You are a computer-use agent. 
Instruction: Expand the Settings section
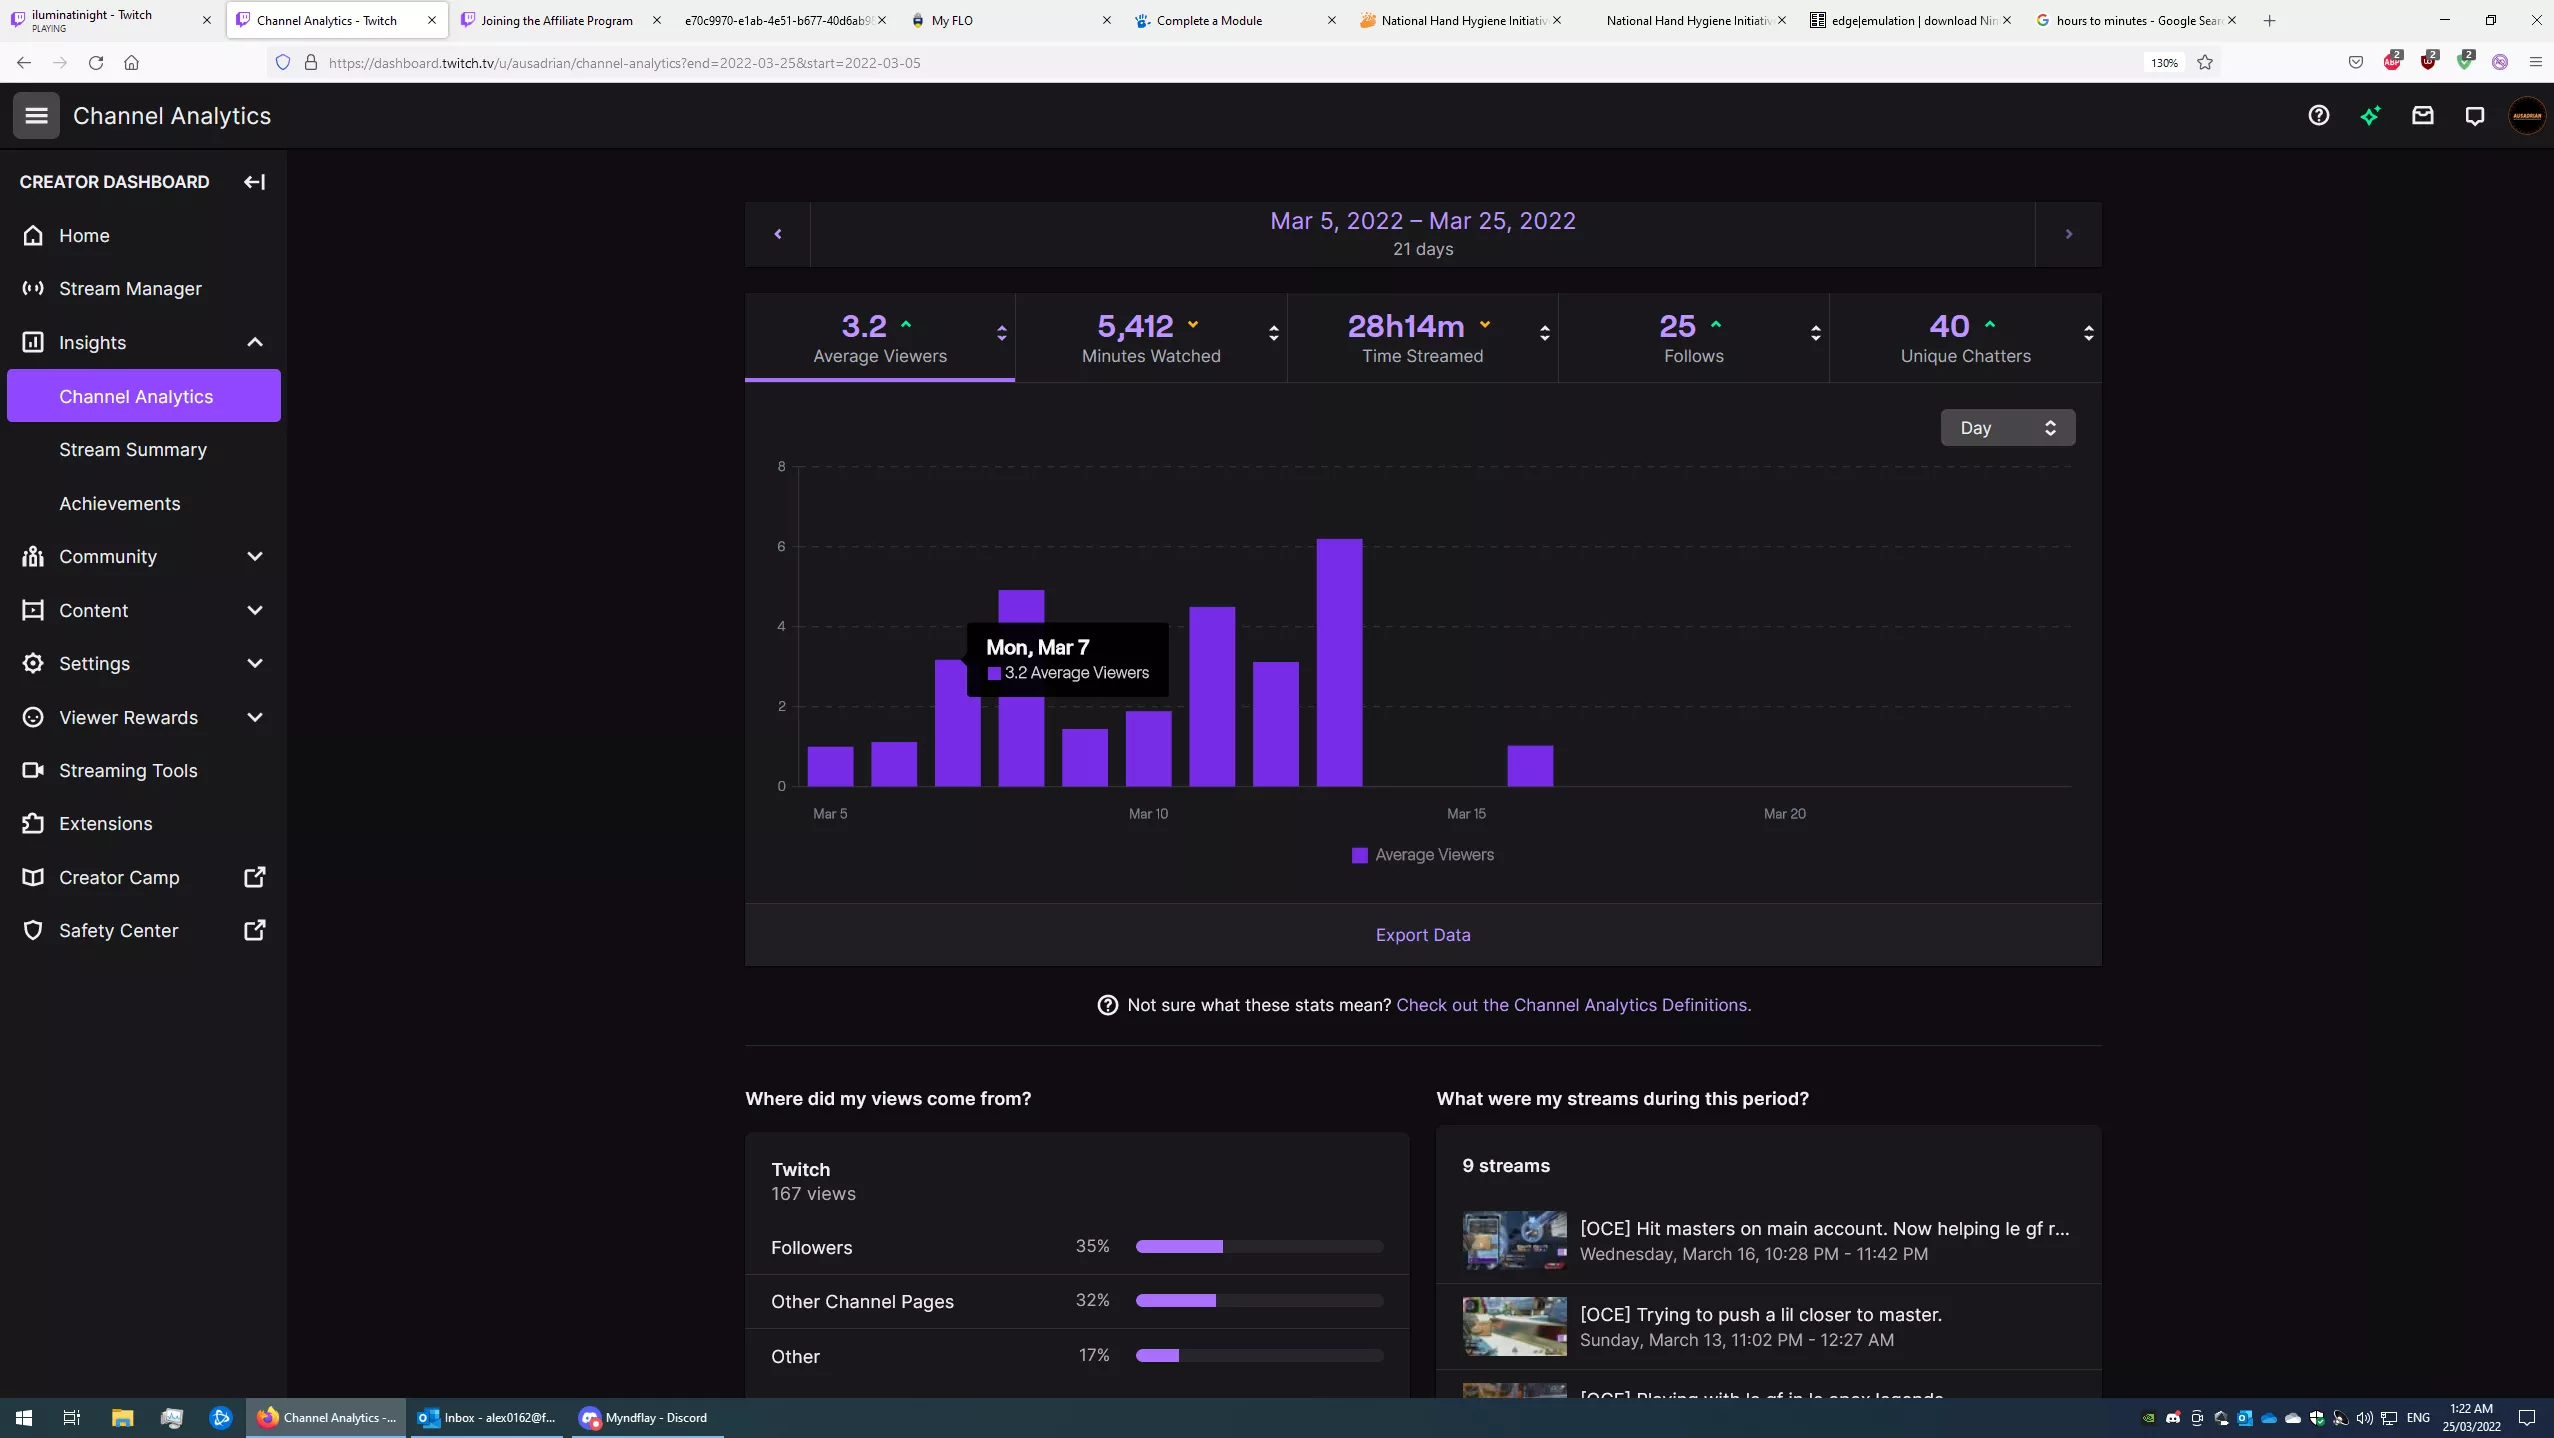click(95, 663)
